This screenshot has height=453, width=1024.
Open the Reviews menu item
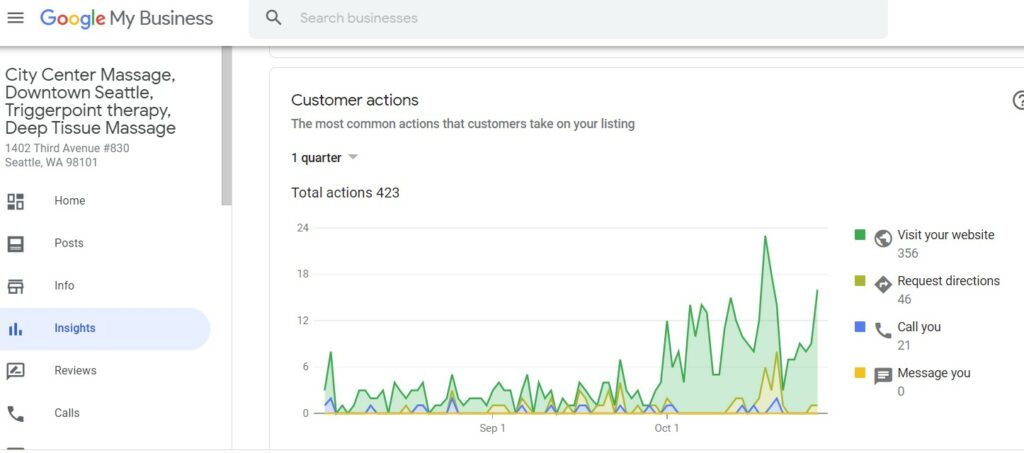coord(75,371)
